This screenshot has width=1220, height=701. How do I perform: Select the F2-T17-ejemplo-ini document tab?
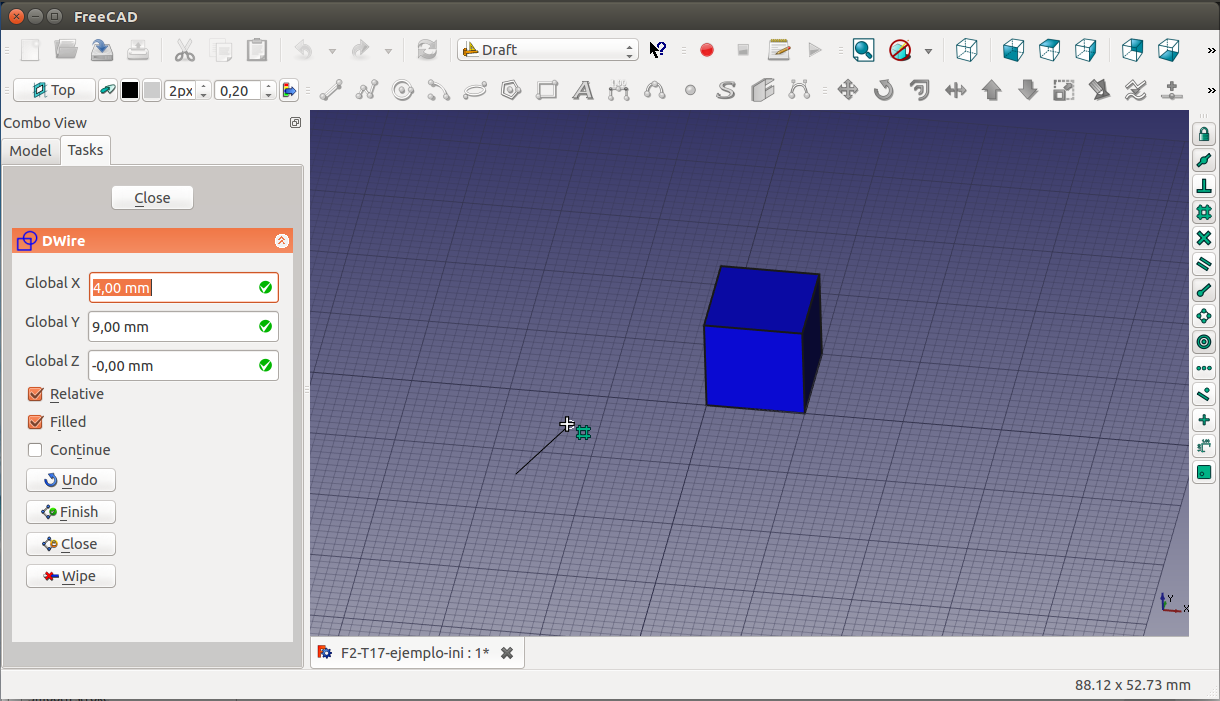[x=414, y=653]
